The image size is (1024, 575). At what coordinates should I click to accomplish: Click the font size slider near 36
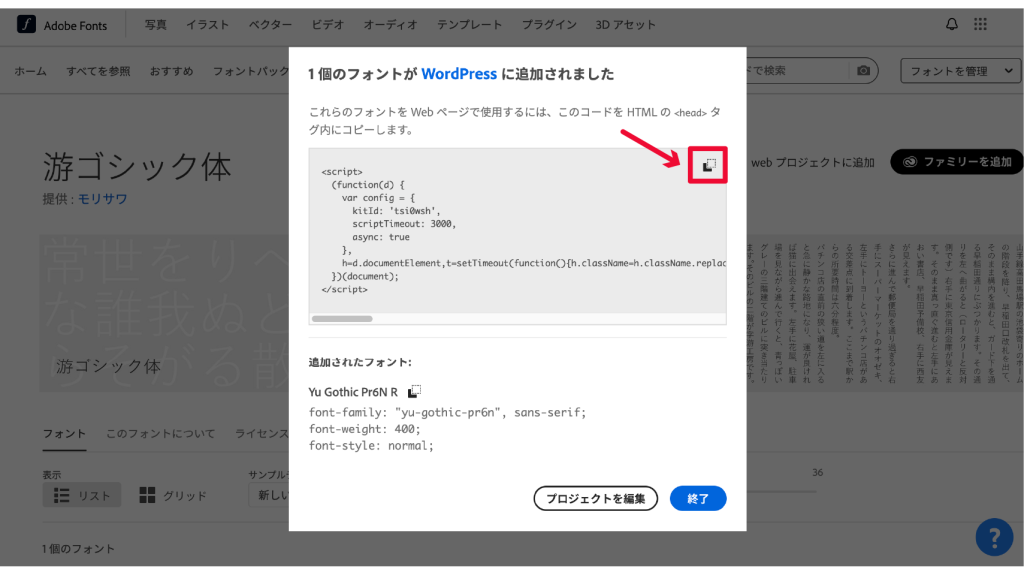point(782,491)
